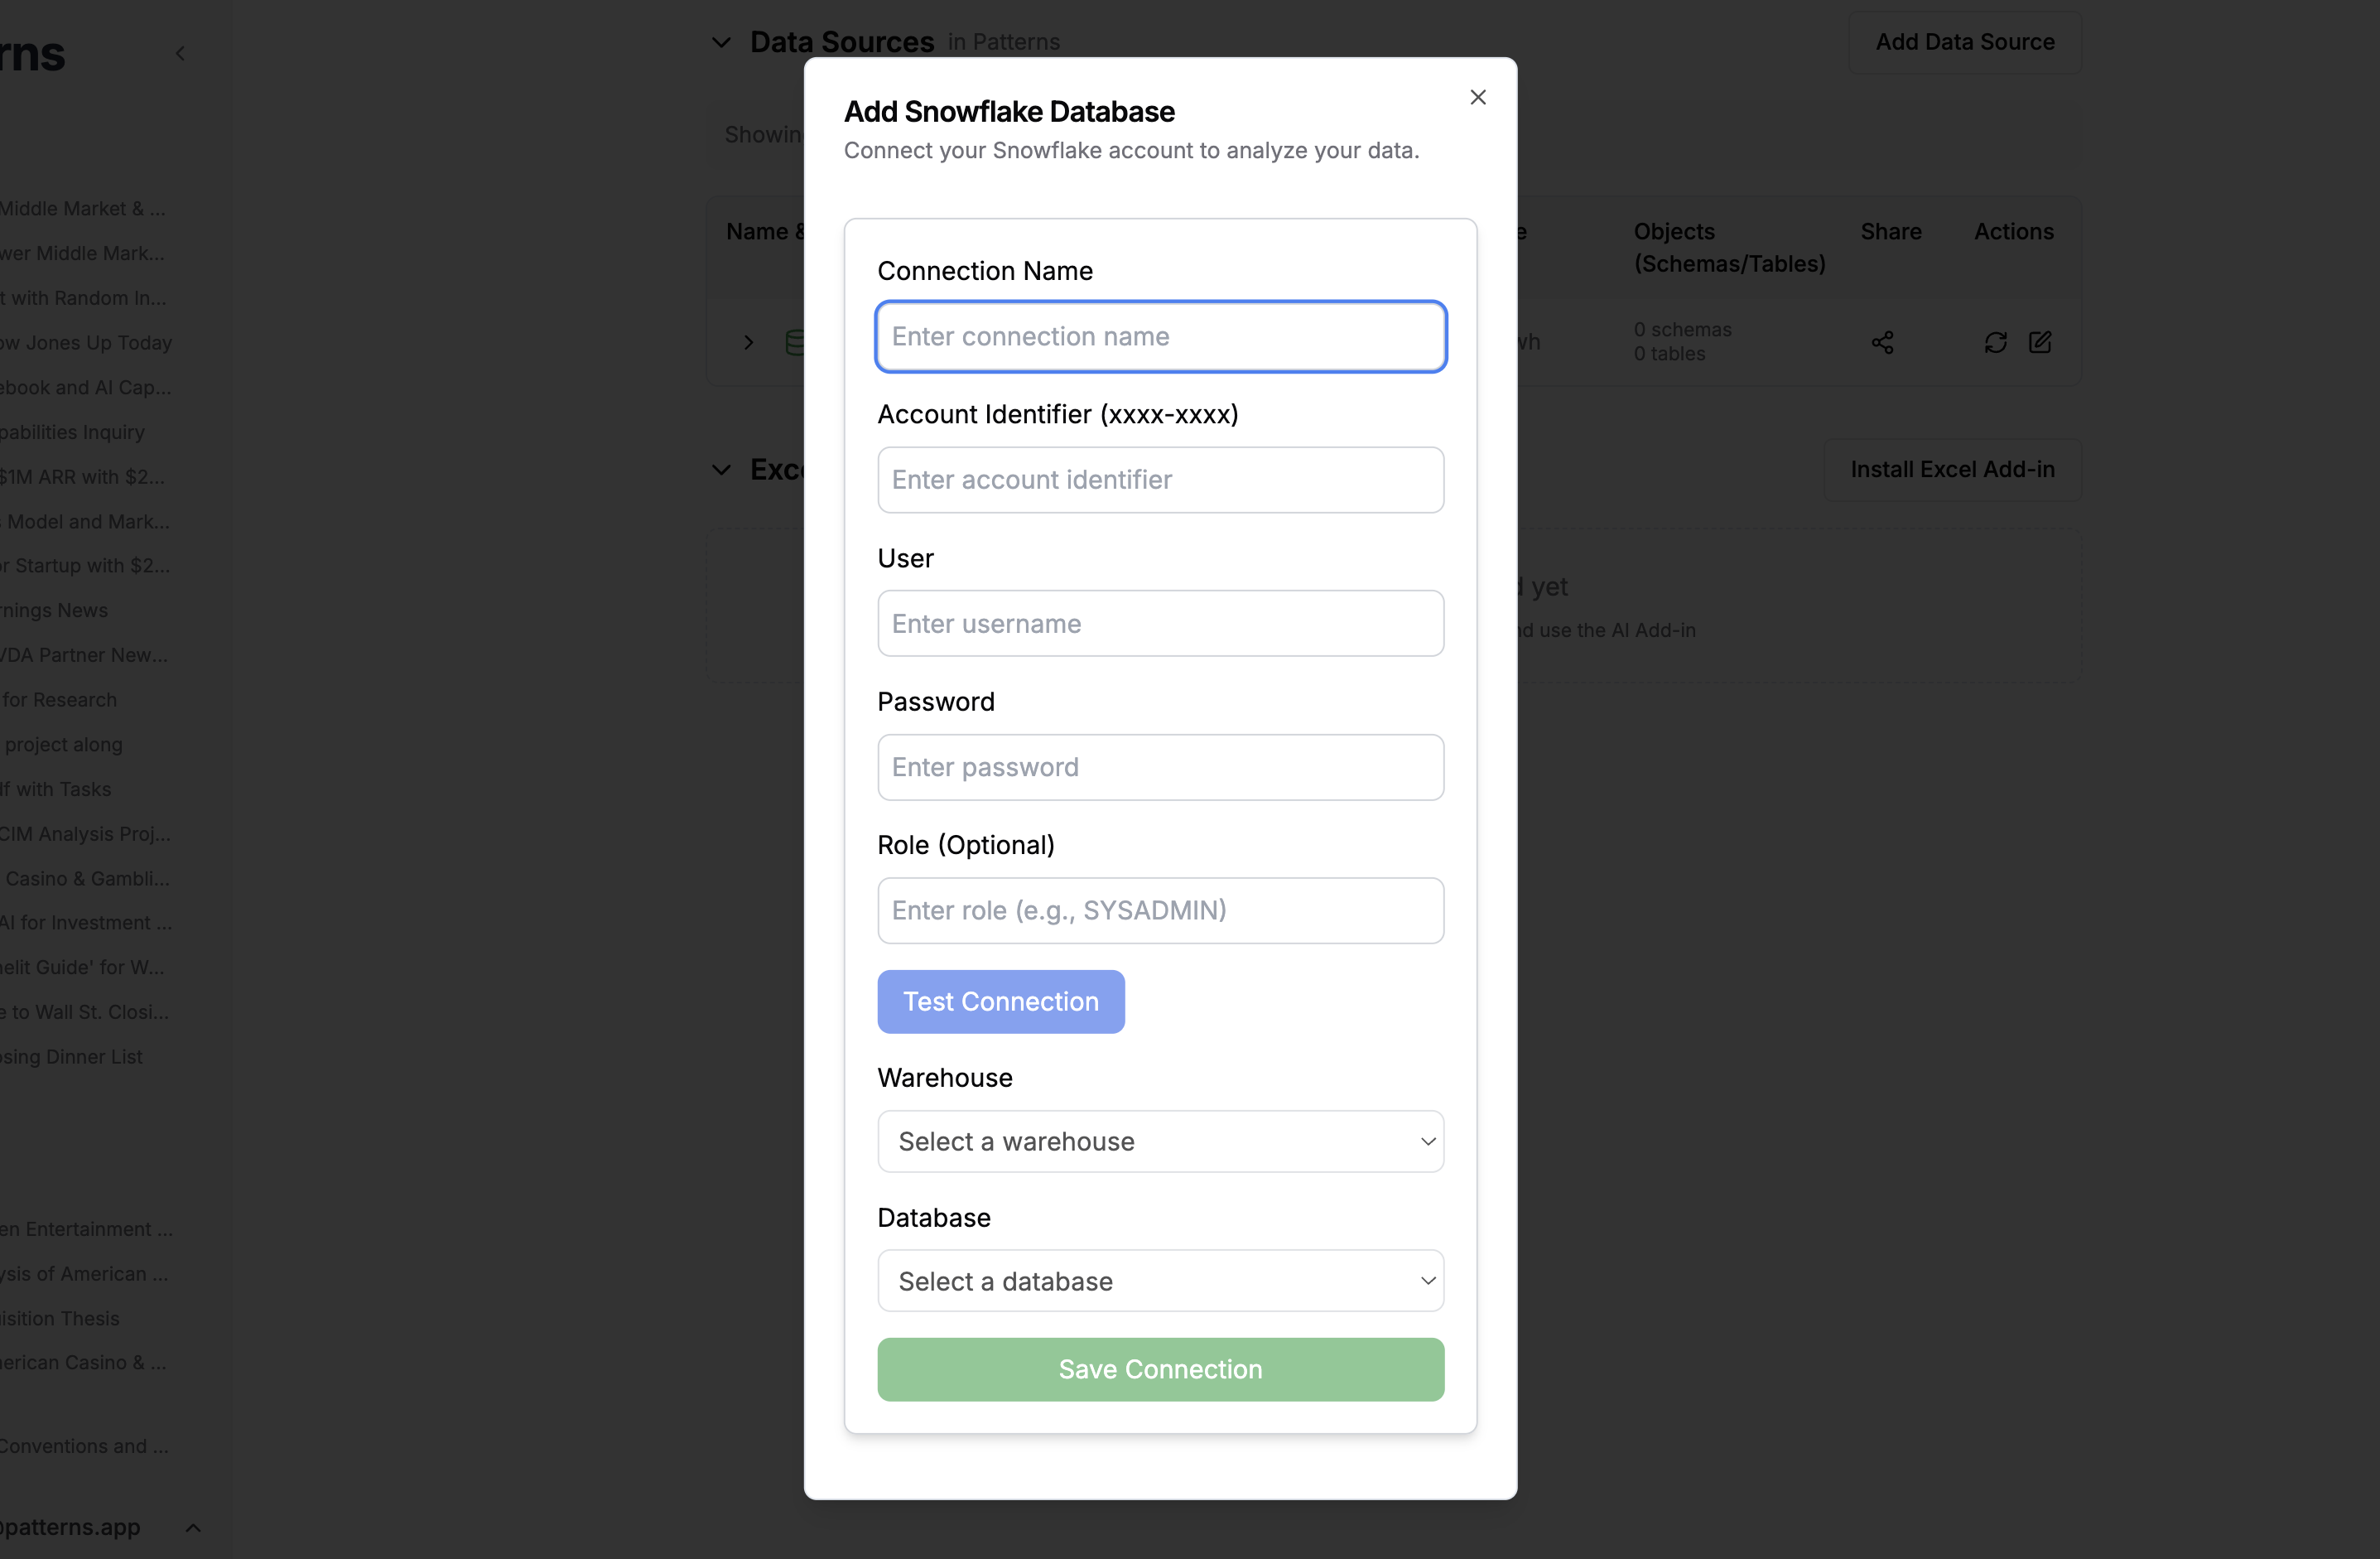Screen dimensions: 2380x1559
Task: Click the refresh icon in Actions column
Action: click(1995, 343)
